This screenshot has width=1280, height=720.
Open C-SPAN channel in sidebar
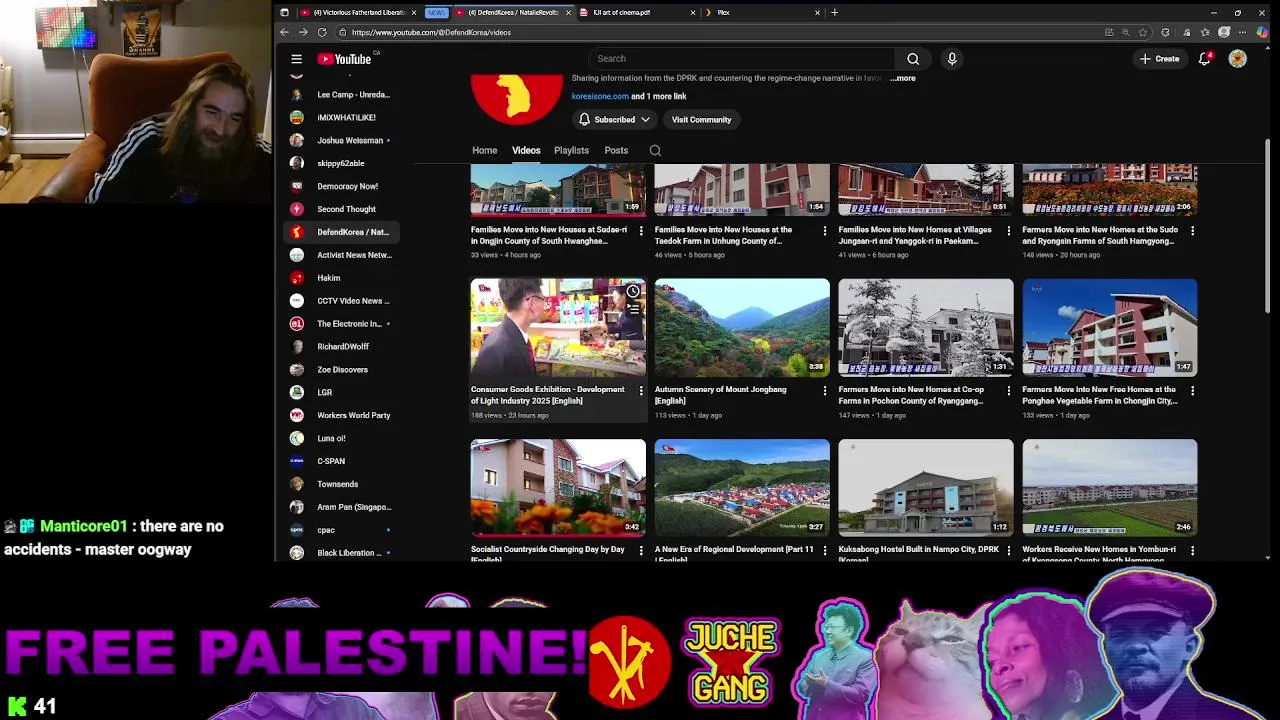coord(340,461)
